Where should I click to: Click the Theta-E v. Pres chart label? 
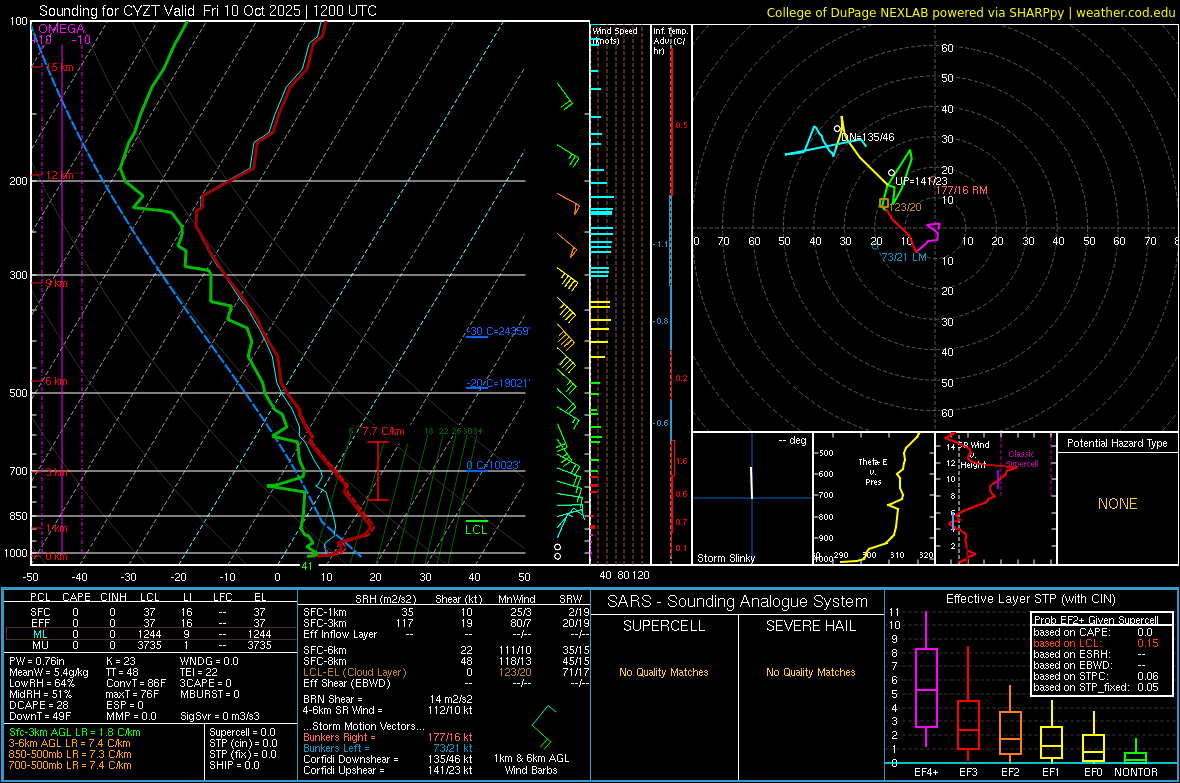tap(873, 471)
